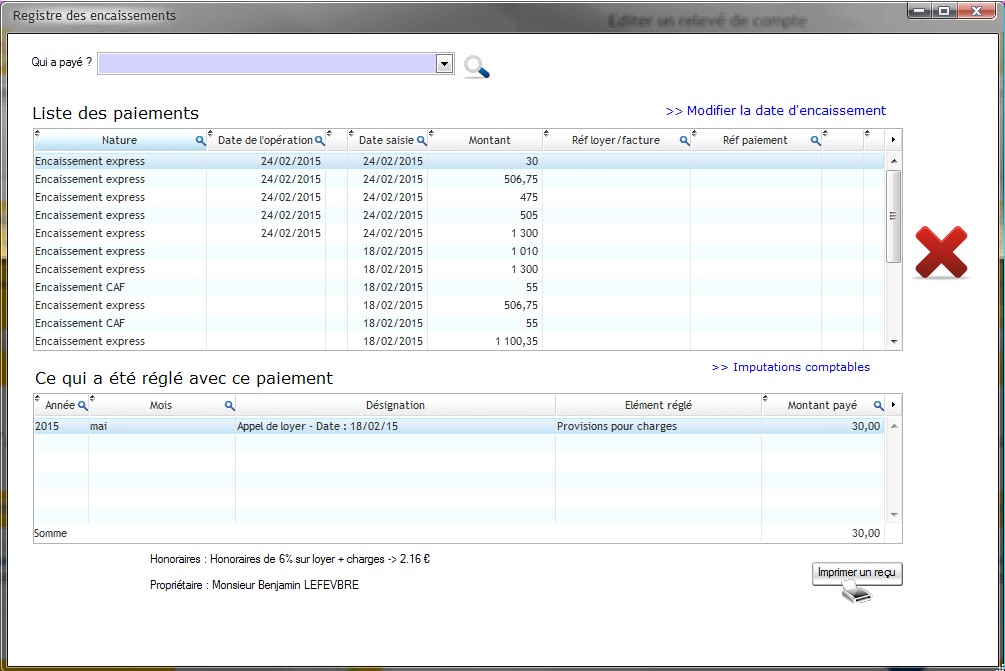
Task: Click the up arrow of the settled items scrollbar
Action: [894, 426]
